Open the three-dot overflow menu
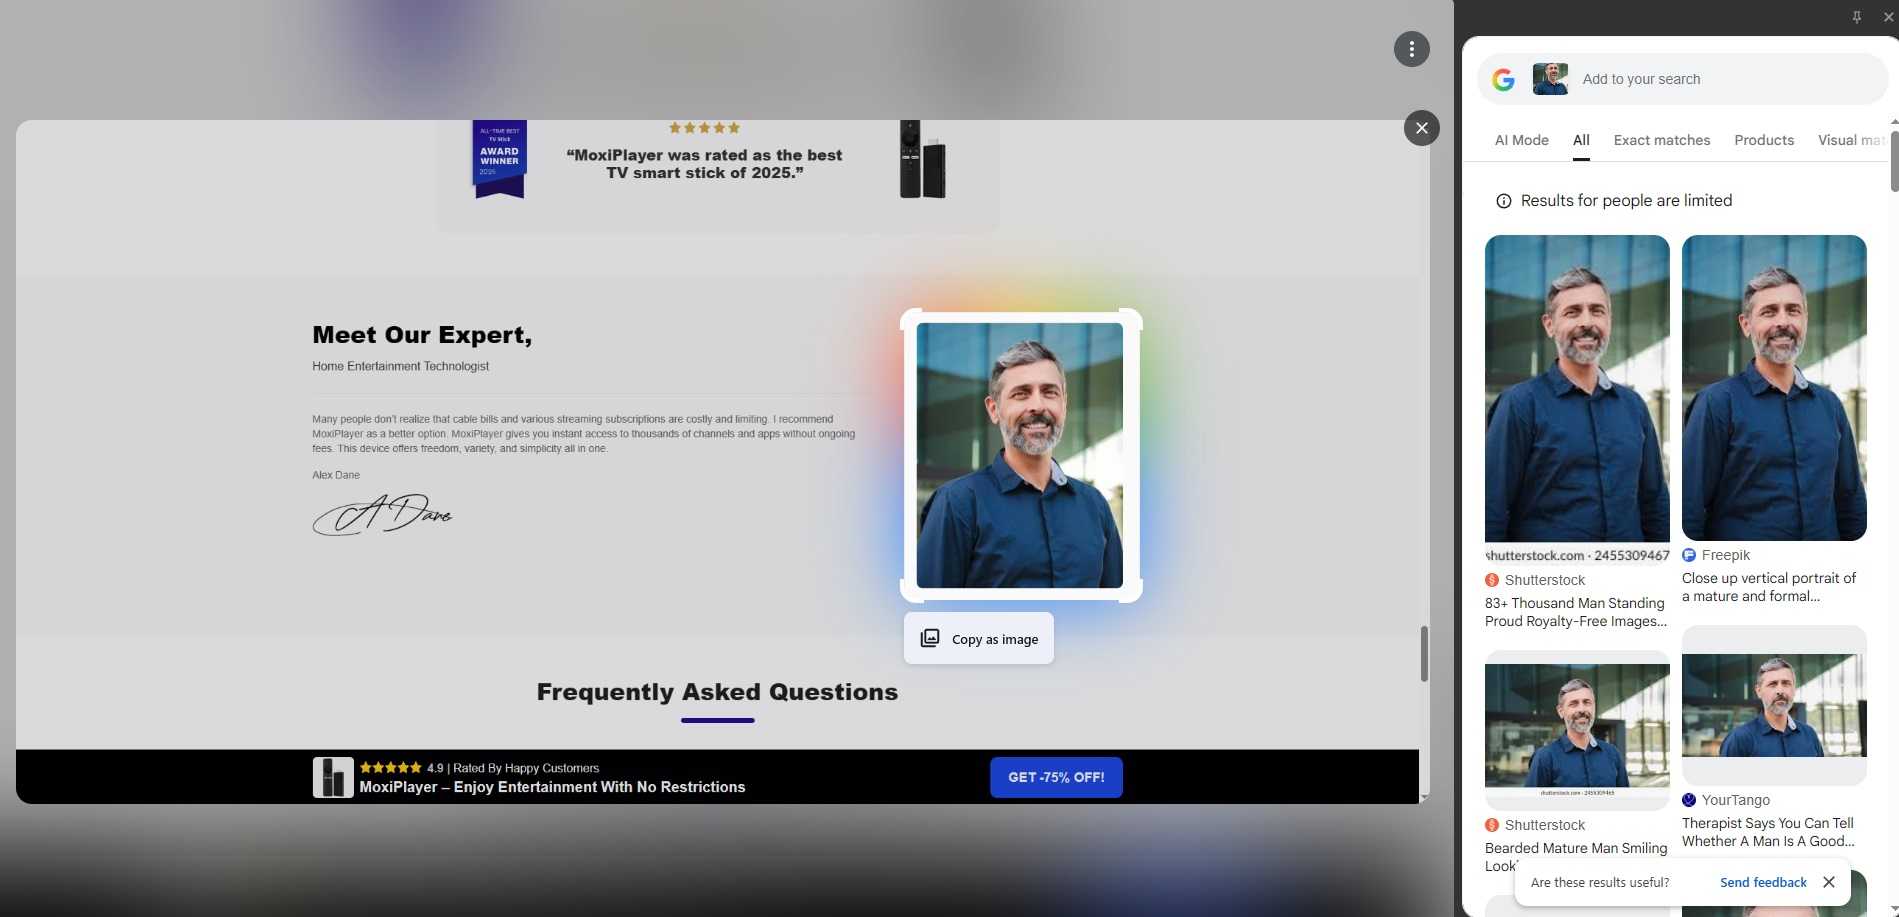This screenshot has width=1899, height=917. tap(1411, 49)
